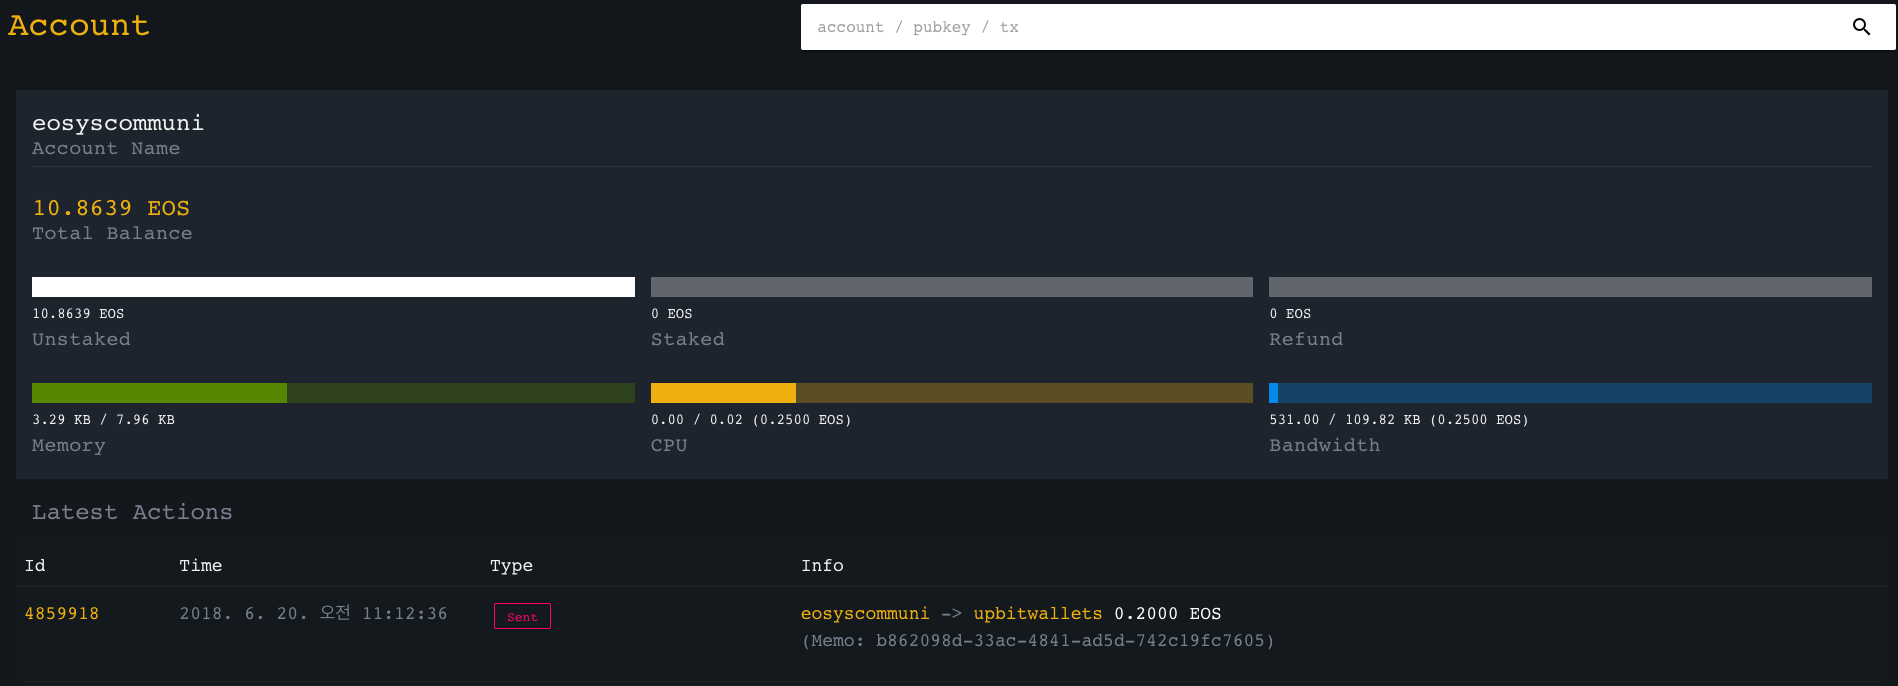This screenshot has height=686, width=1898.
Task: Open transaction ID 4859918
Action: tap(62, 614)
